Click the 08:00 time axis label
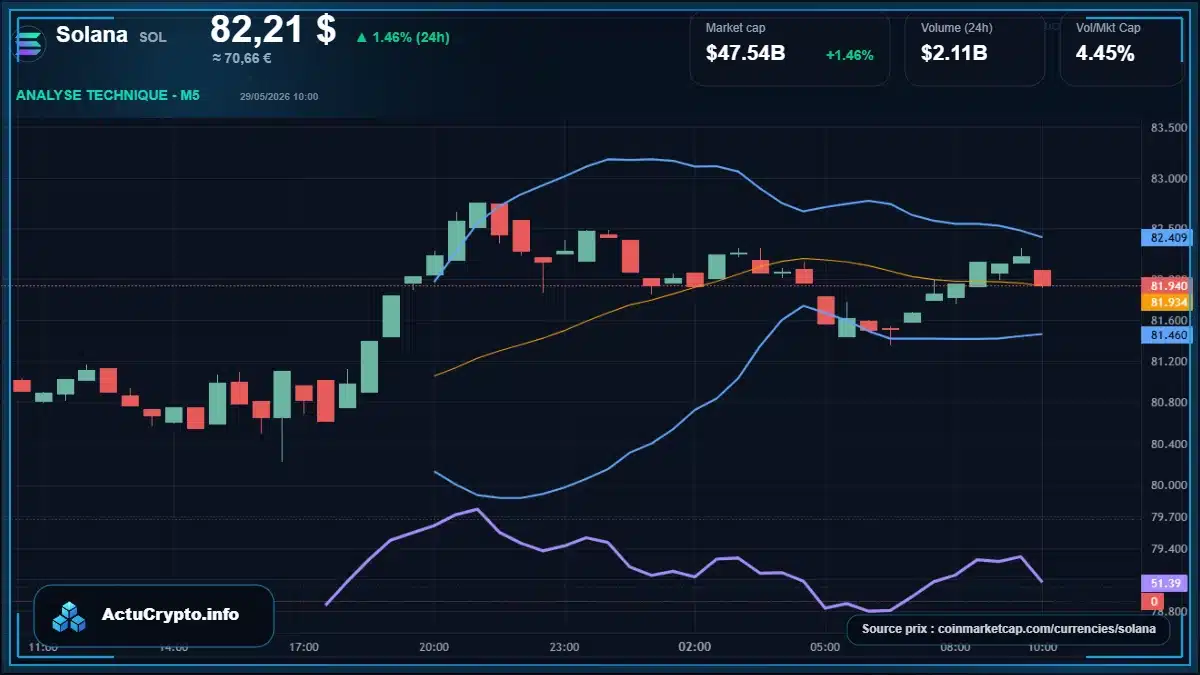 point(955,647)
